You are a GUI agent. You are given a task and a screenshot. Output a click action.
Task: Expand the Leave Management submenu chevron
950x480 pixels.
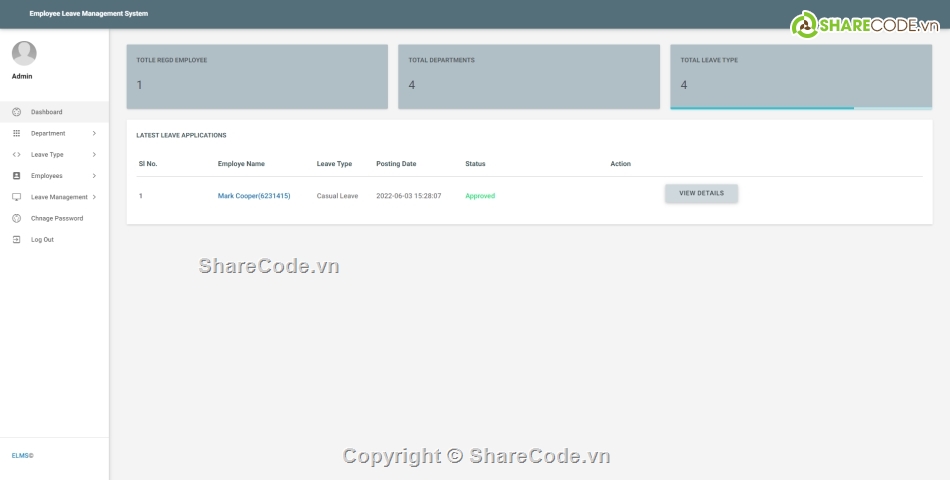[94, 197]
